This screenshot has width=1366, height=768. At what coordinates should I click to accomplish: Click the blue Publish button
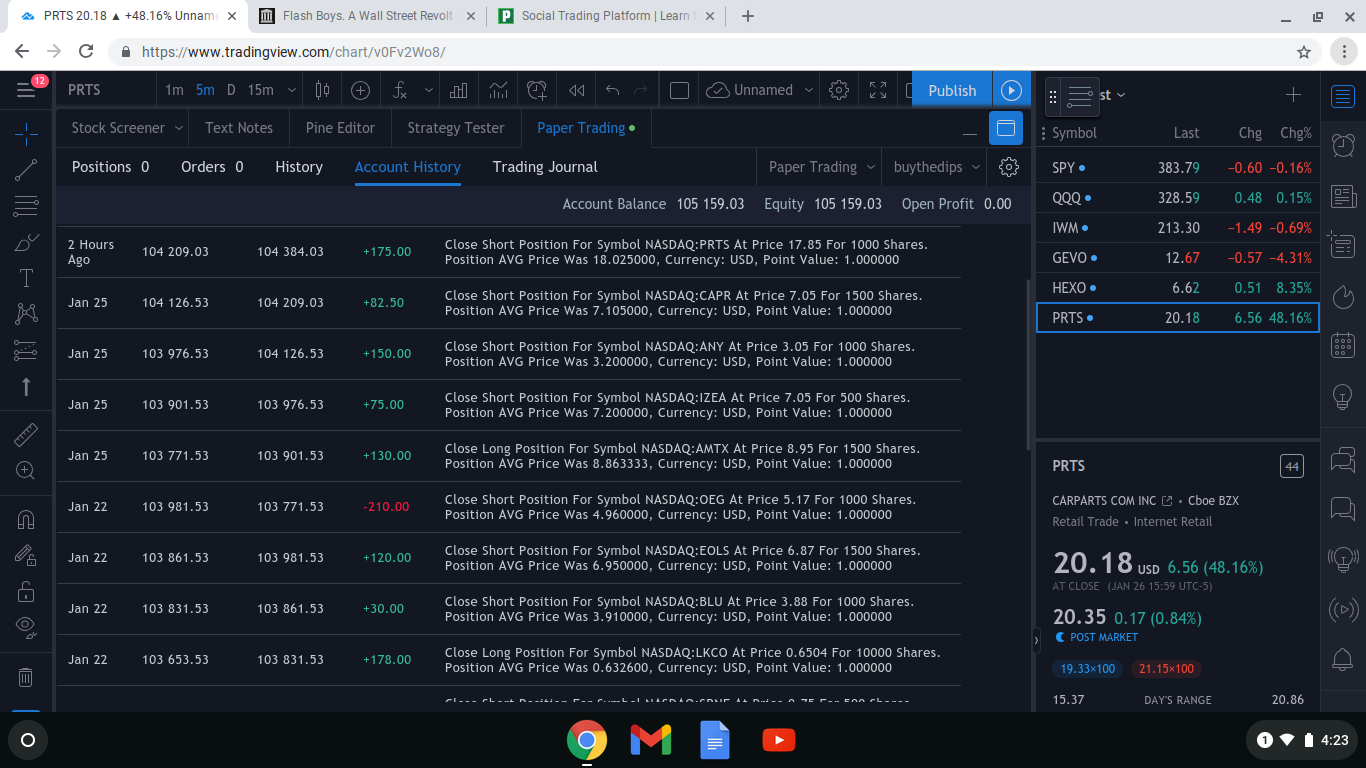tap(951, 90)
